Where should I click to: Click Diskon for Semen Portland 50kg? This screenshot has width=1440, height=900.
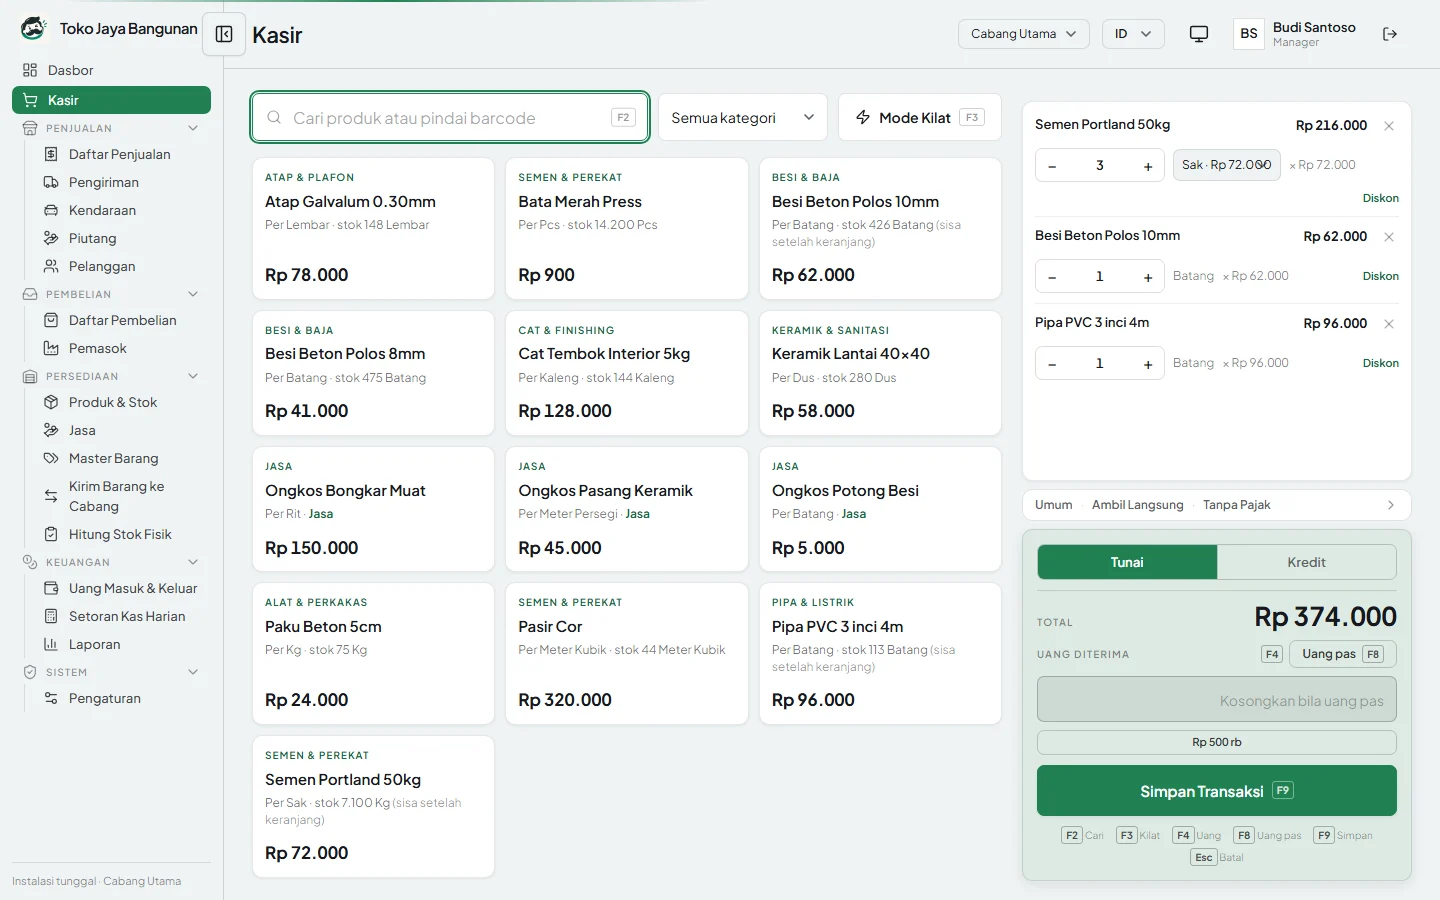pyautogui.click(x=1380, y=198)
